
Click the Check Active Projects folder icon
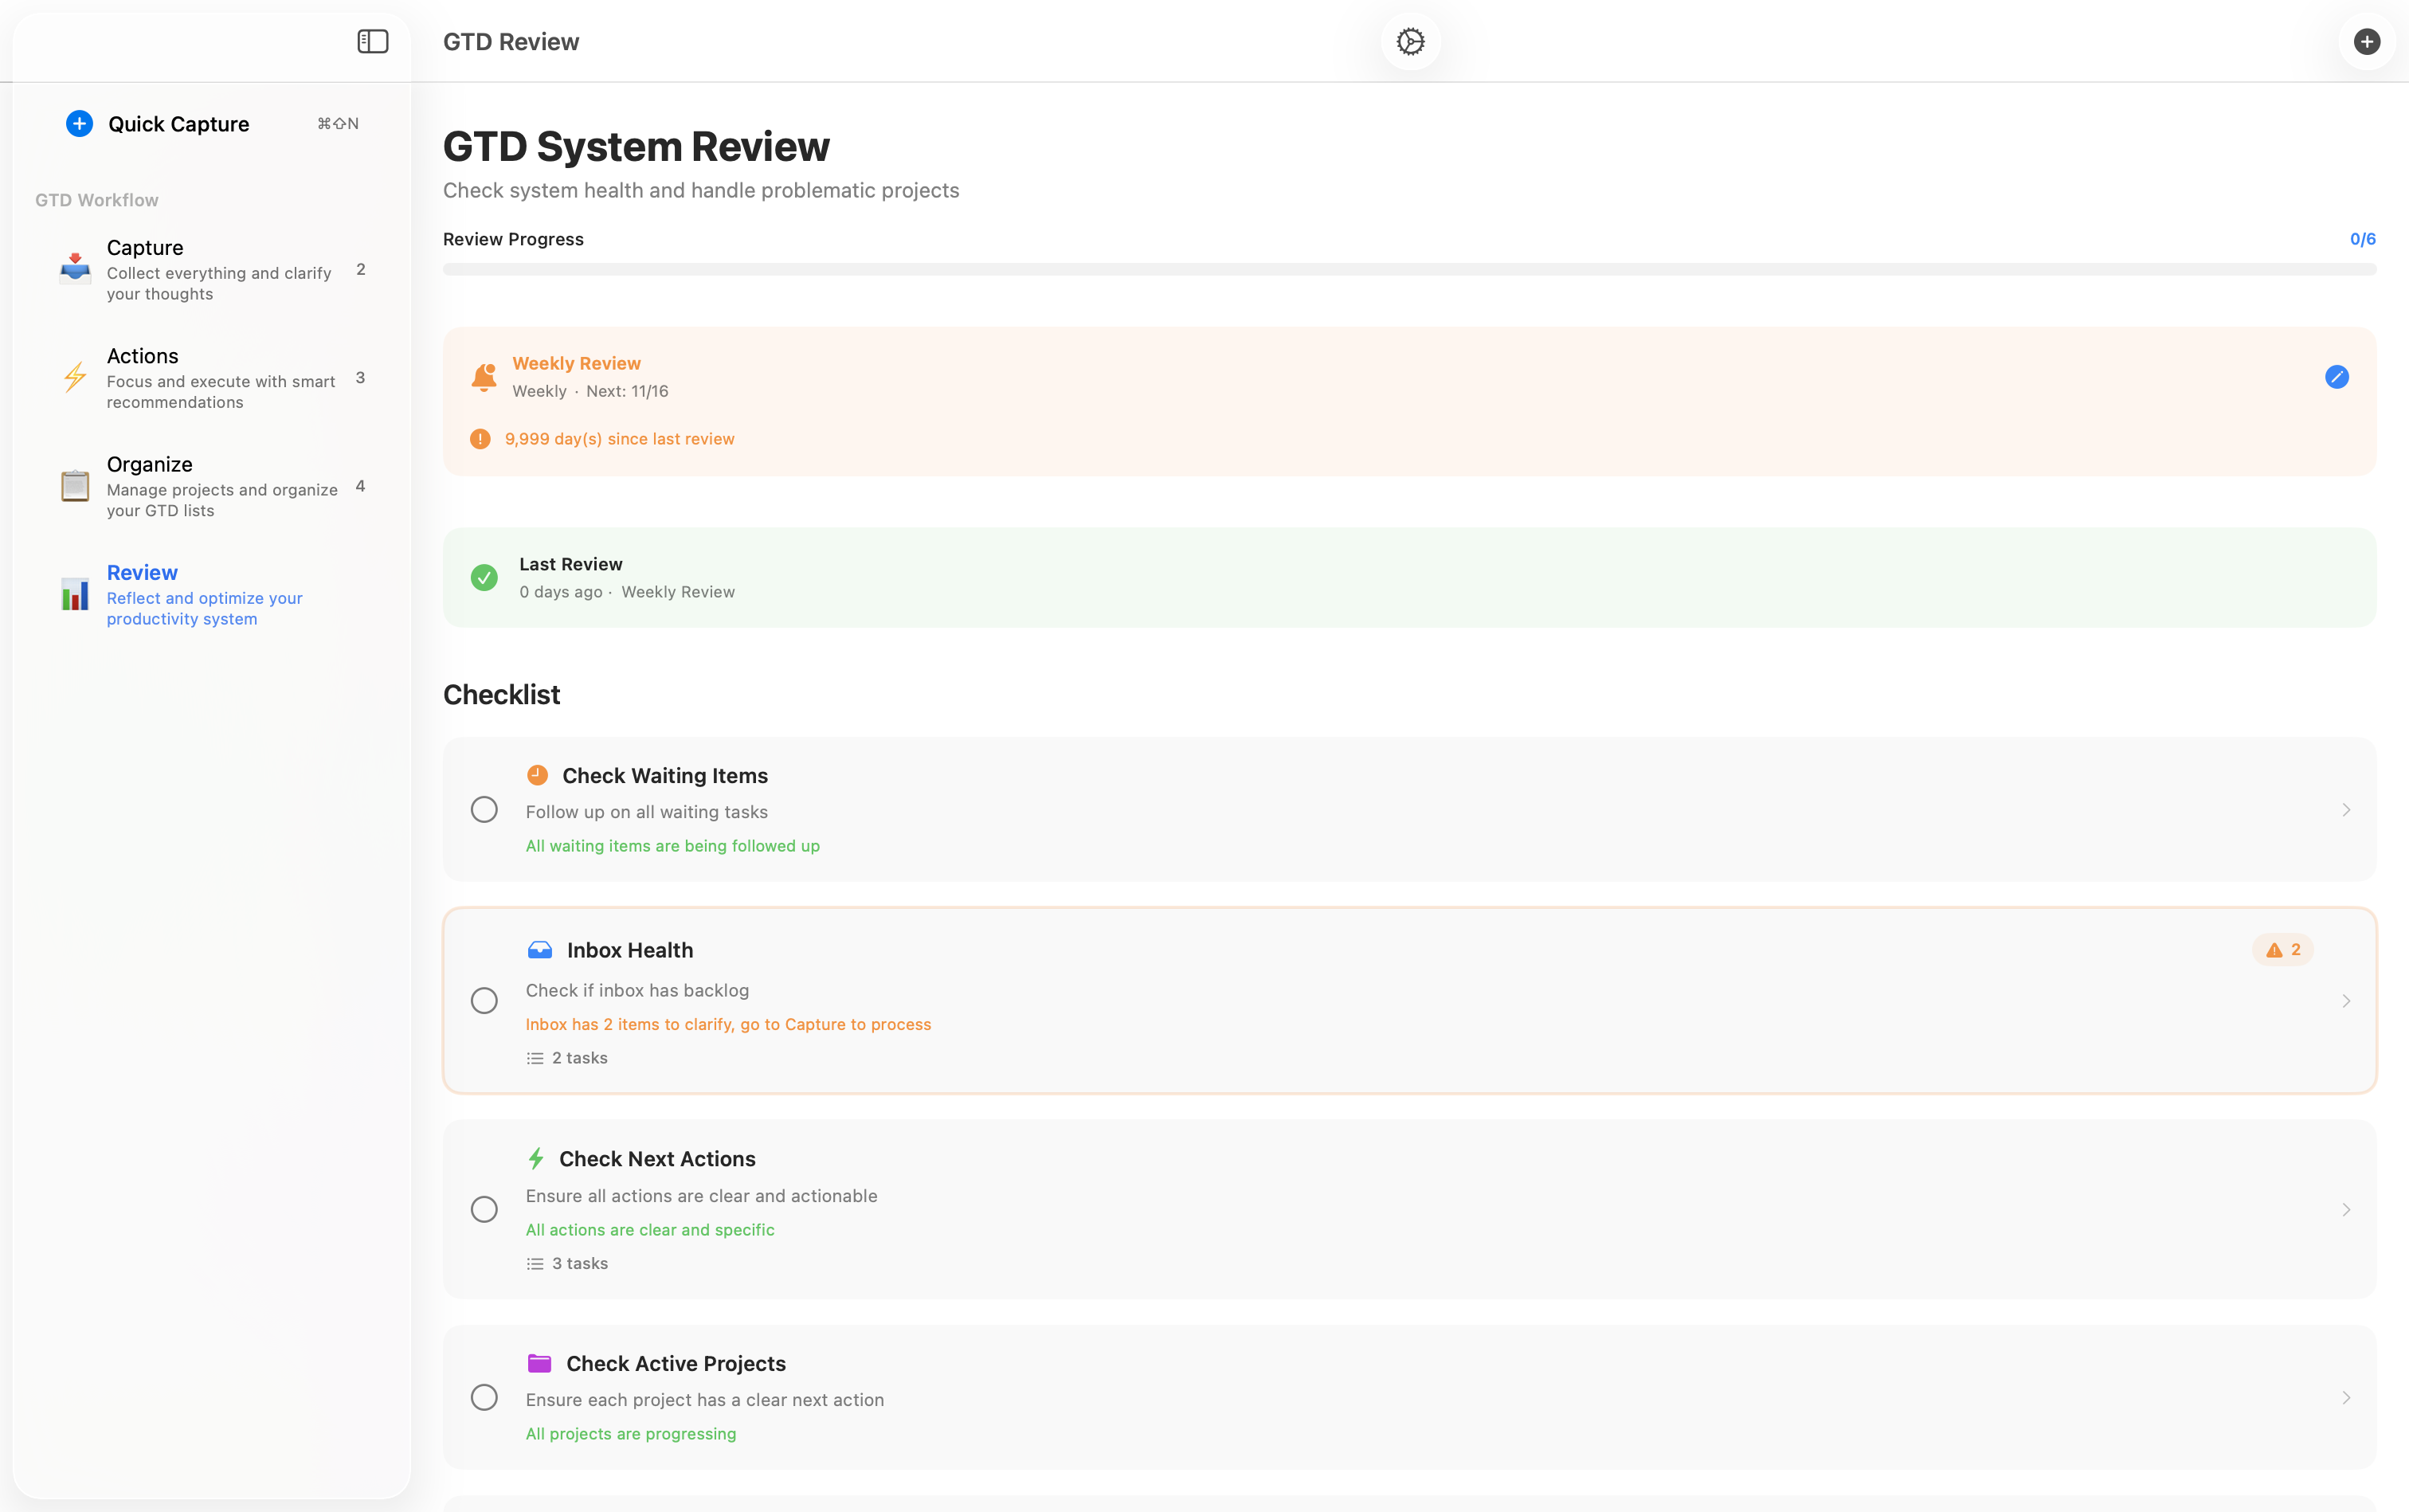pyautogui.click(x=540, y=1362)
